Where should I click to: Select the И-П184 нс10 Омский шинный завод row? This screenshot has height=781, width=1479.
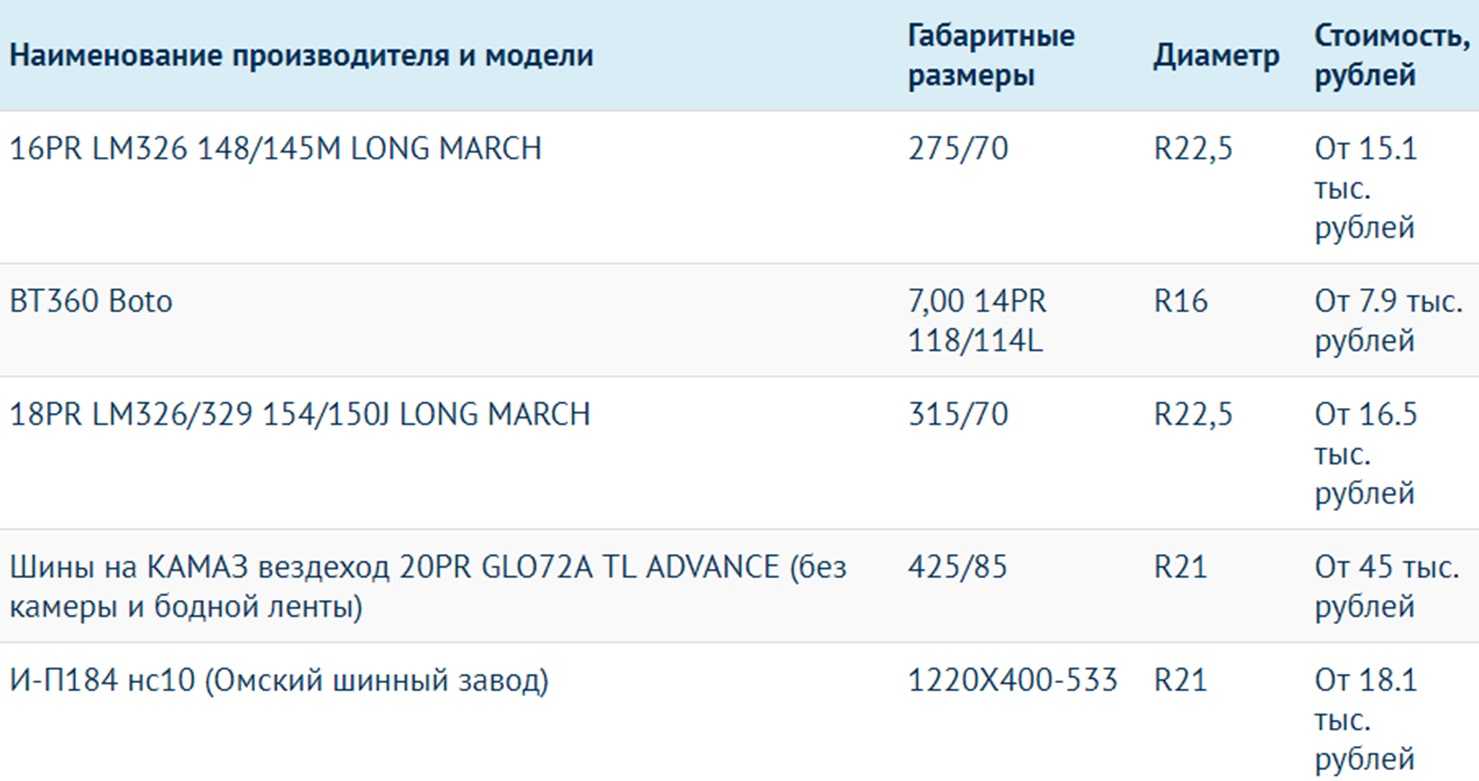(279, 682)
